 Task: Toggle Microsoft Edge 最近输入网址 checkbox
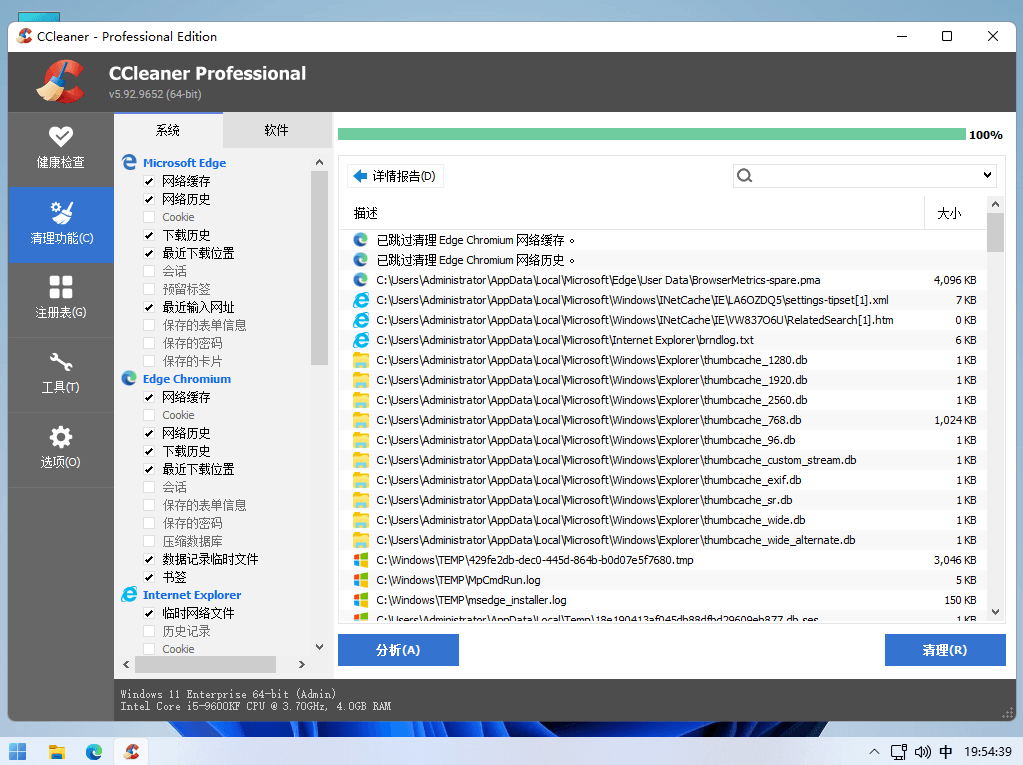click(x=149, y=307)
